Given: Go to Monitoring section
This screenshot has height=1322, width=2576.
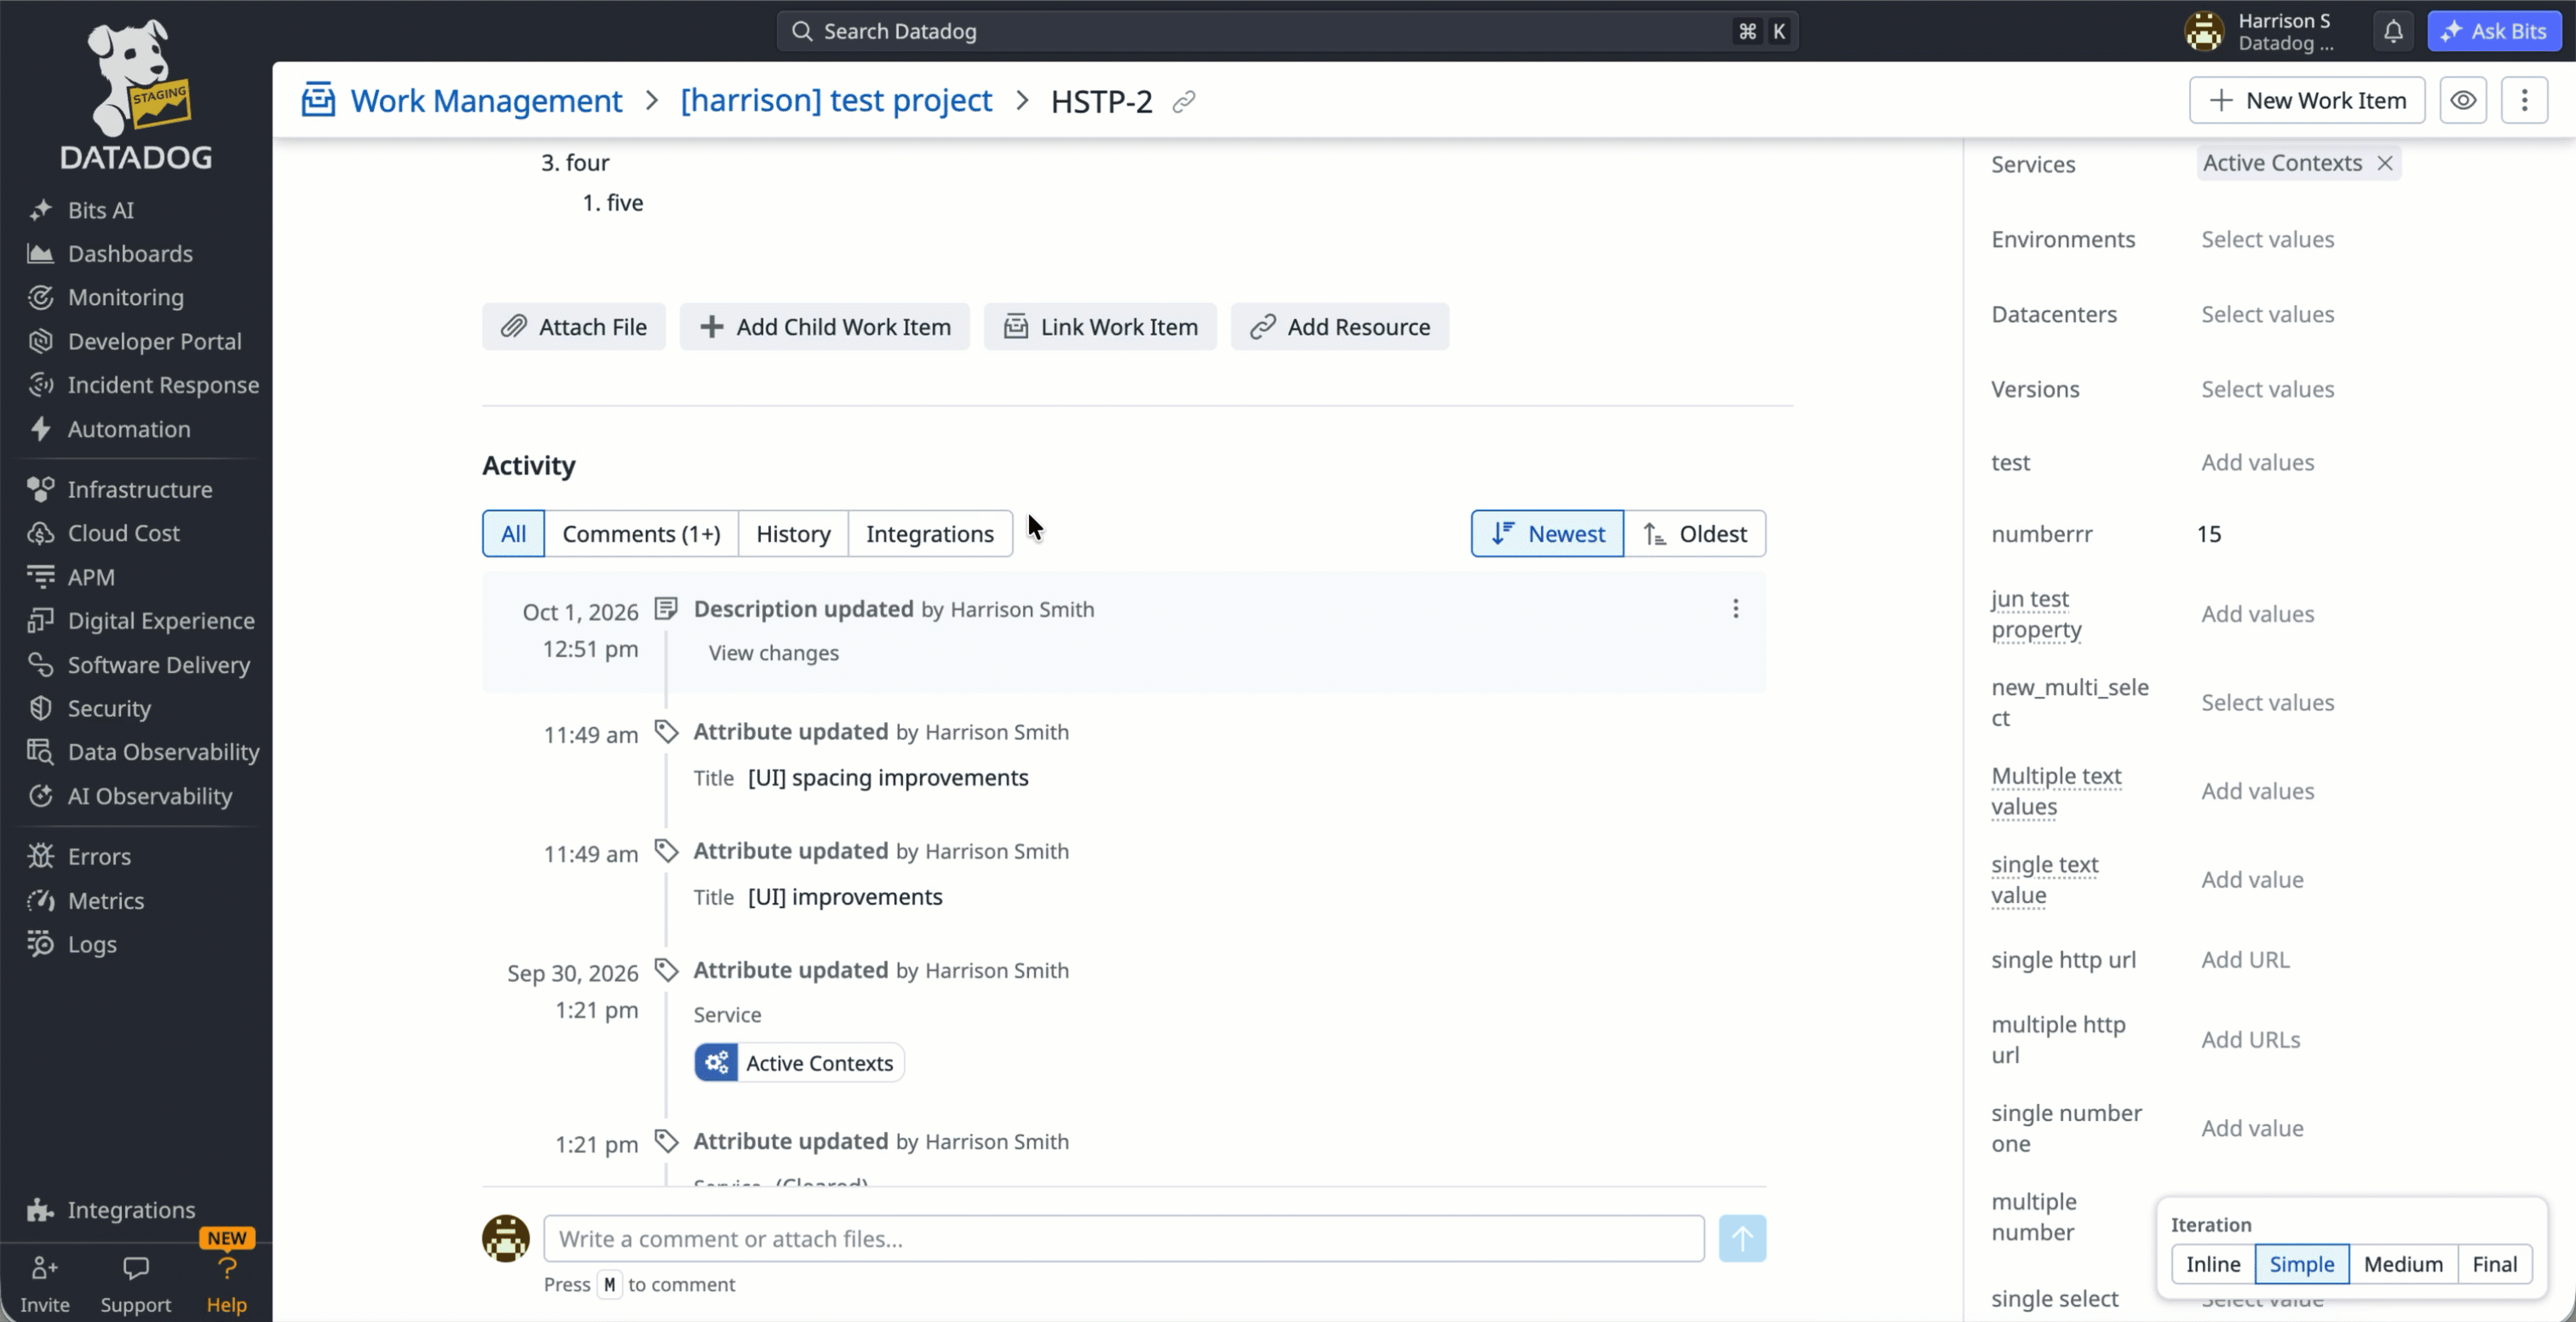Looking at the screenshot, I should 126,297.
